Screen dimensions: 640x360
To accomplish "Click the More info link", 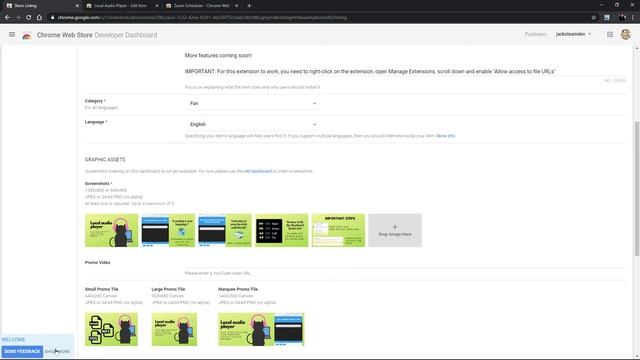I will (x=445, y=136).
